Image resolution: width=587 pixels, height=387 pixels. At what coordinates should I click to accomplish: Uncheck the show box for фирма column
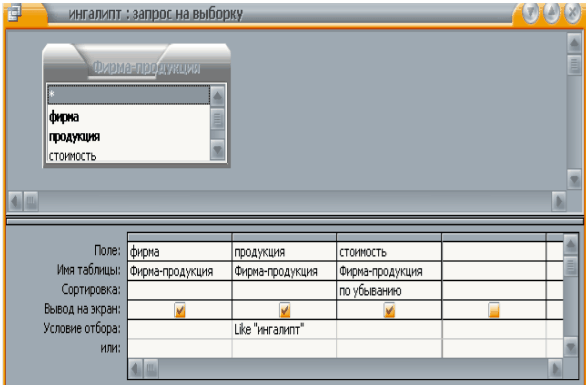pyautogui.click(x=180, y=310)
